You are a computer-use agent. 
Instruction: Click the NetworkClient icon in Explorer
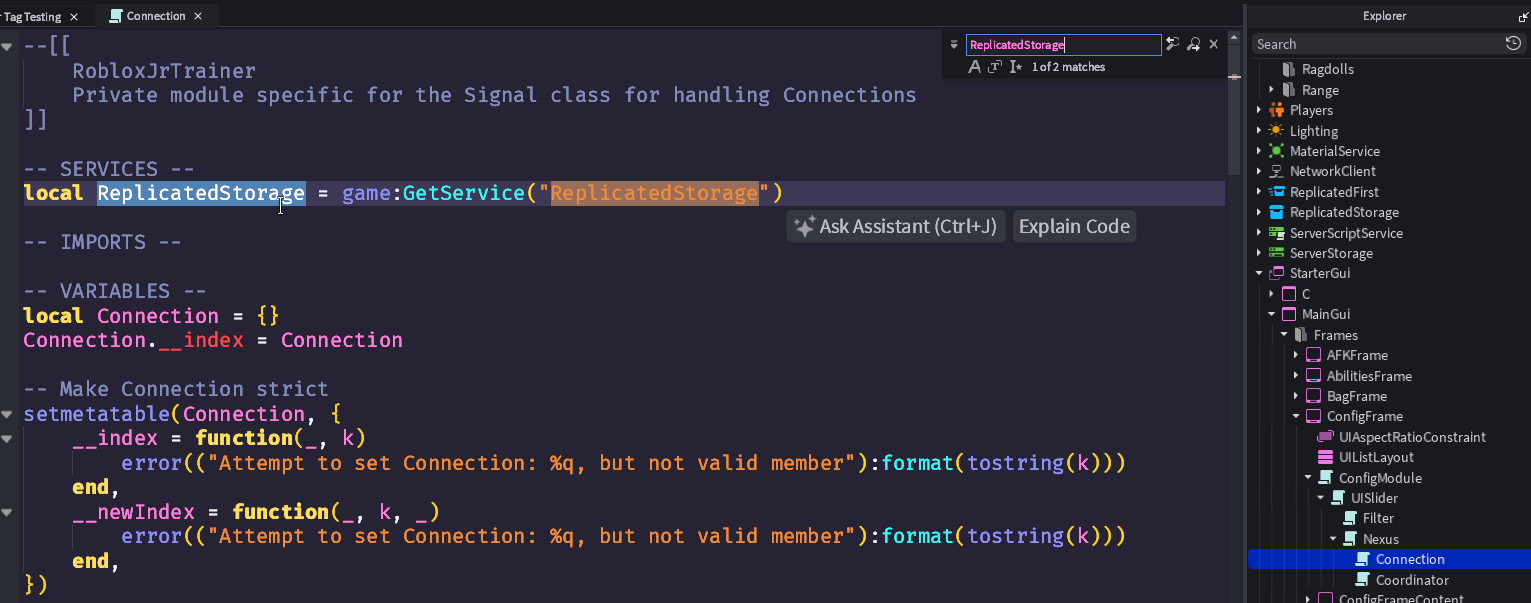click(1276, 171)
